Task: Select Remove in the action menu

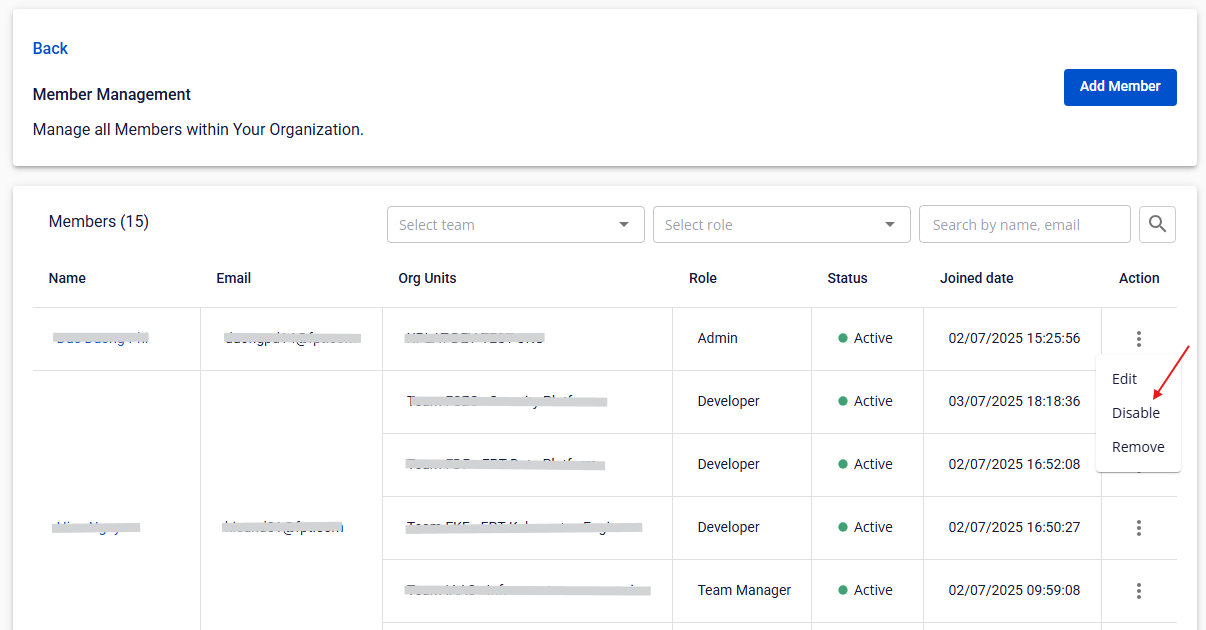Action: tap(1138, 447)
